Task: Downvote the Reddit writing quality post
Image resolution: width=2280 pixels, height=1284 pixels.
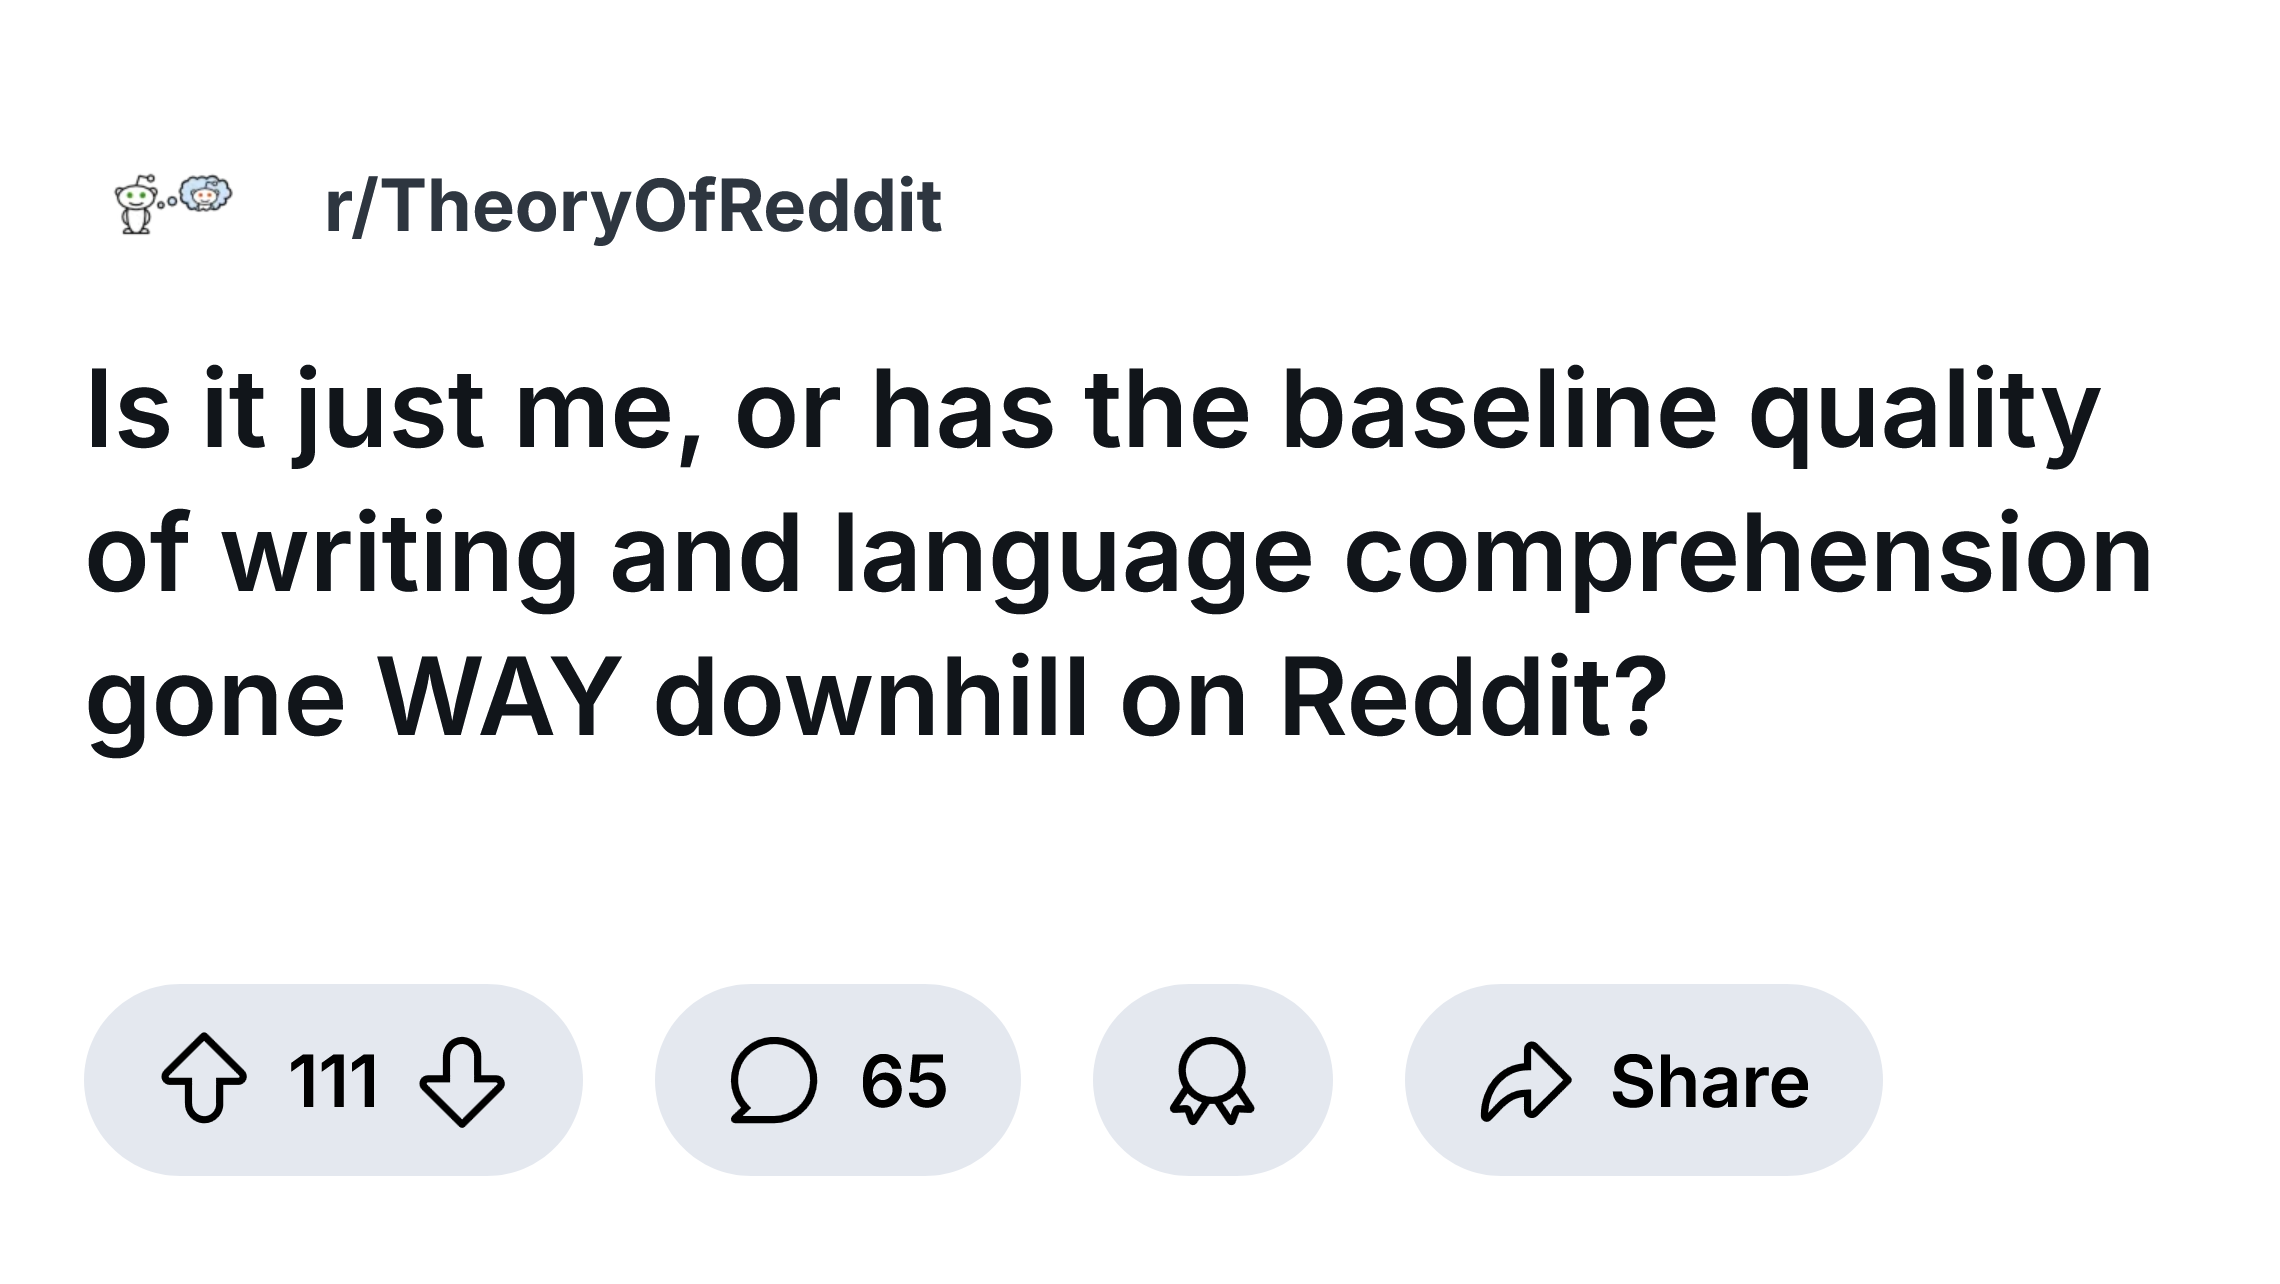Action: (462, 1081)
